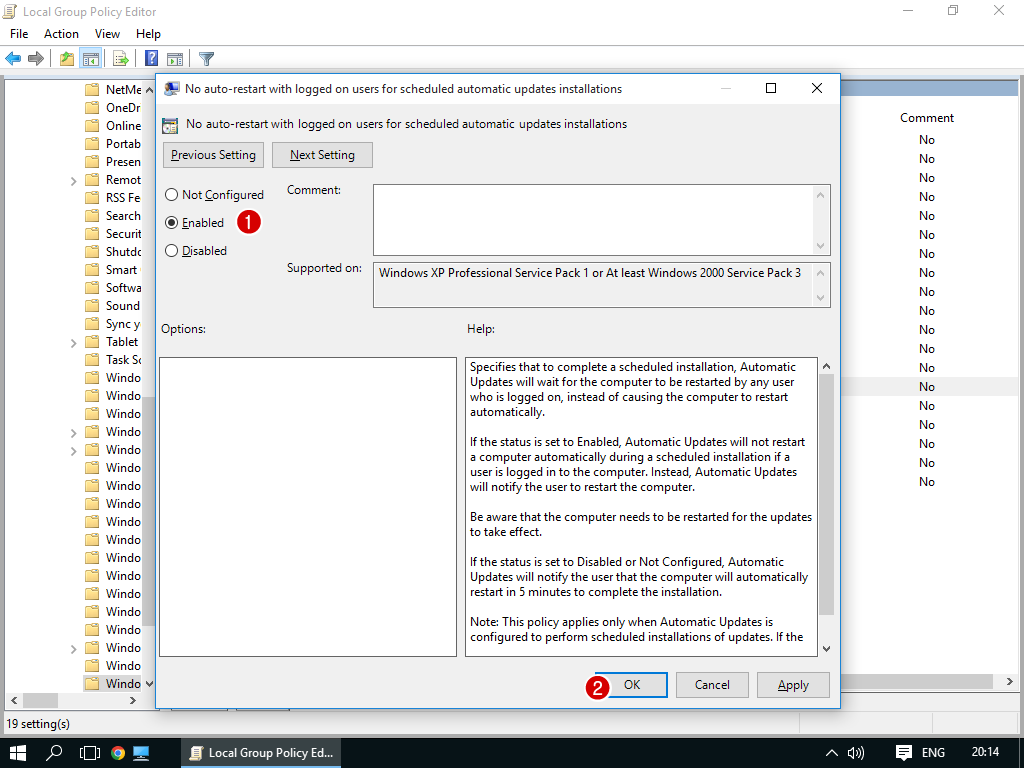Select the Disabled radio button

172,251
